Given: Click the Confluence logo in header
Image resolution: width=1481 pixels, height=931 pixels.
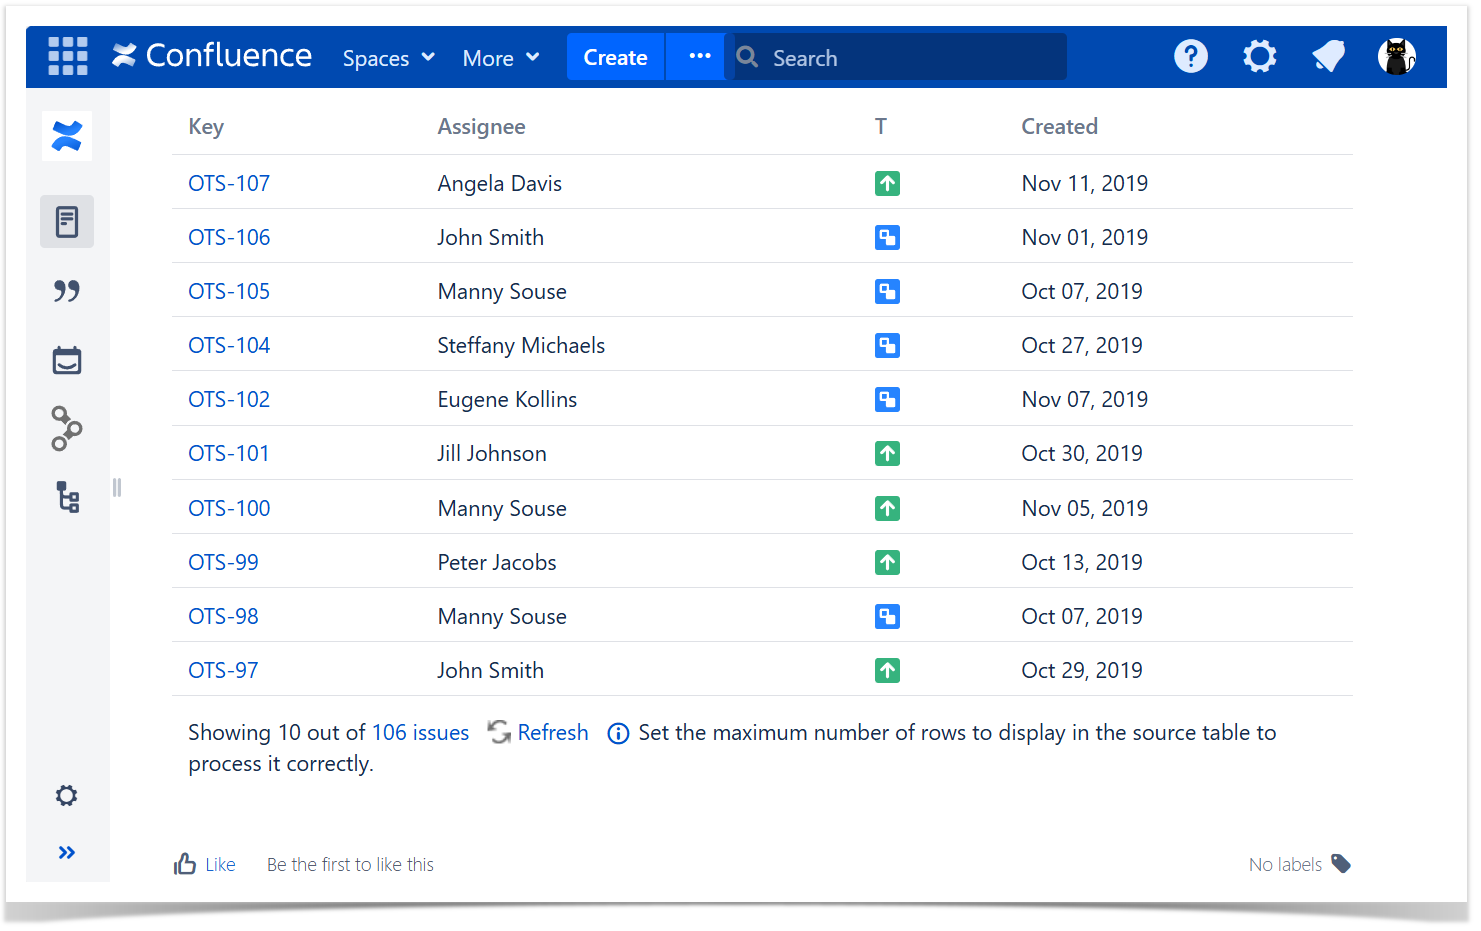Looking at the screenshot, I should [212, 56].
